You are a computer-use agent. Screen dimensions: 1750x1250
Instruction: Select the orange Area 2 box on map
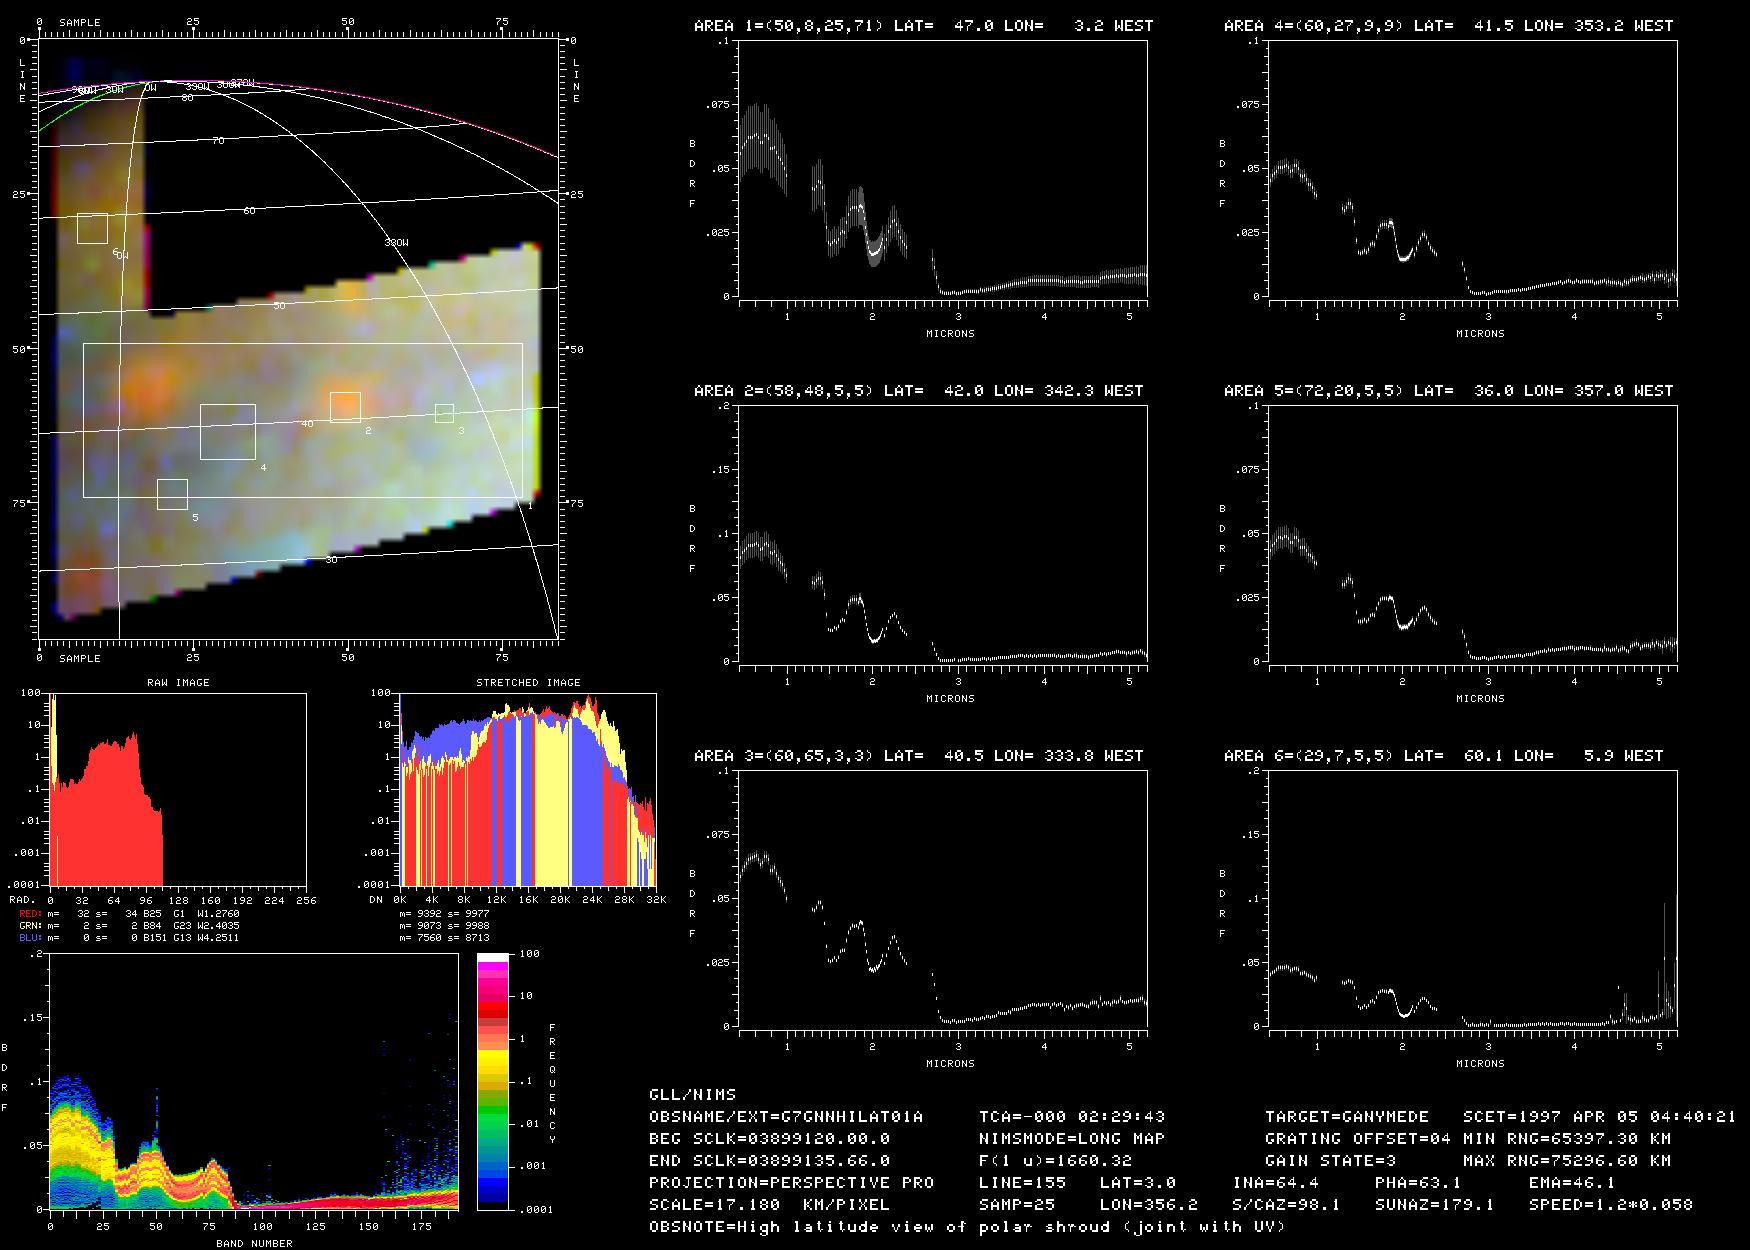click(x=345, y=407)
